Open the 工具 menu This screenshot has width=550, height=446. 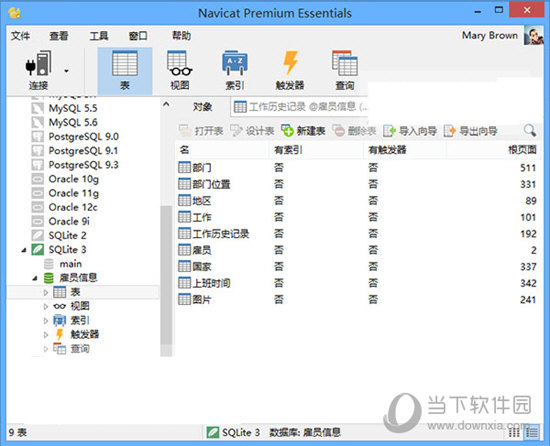pyautogui.click(x=99, y=36)
